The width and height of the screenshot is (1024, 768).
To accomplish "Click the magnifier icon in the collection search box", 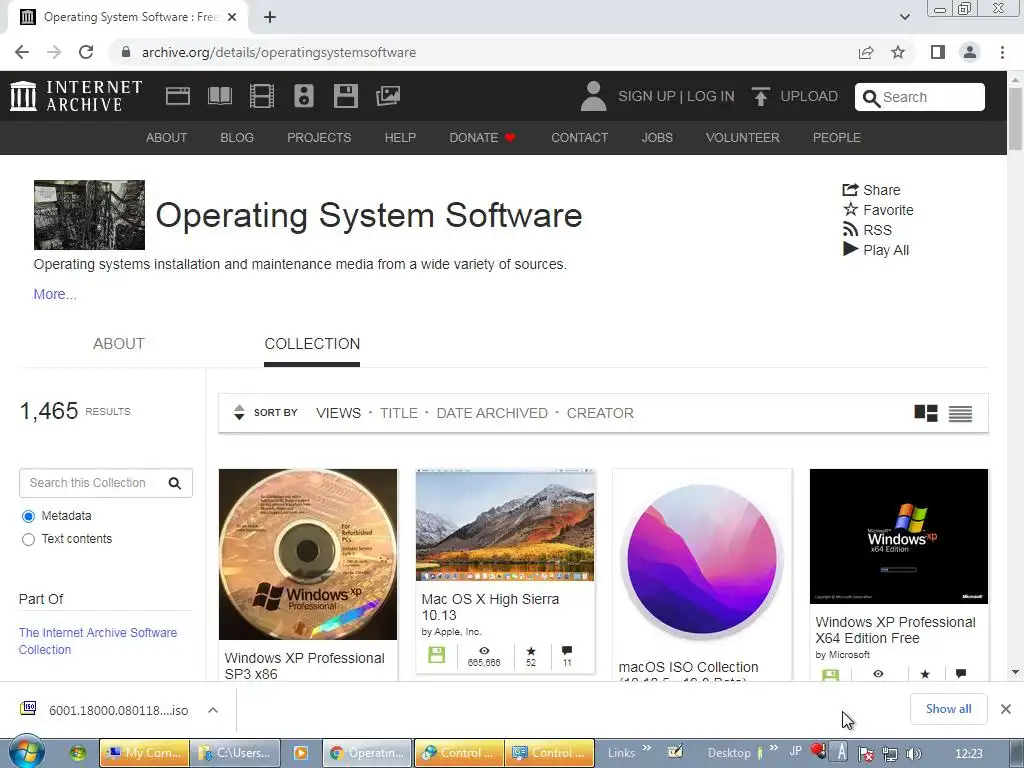I will click(x=174, y=483).
